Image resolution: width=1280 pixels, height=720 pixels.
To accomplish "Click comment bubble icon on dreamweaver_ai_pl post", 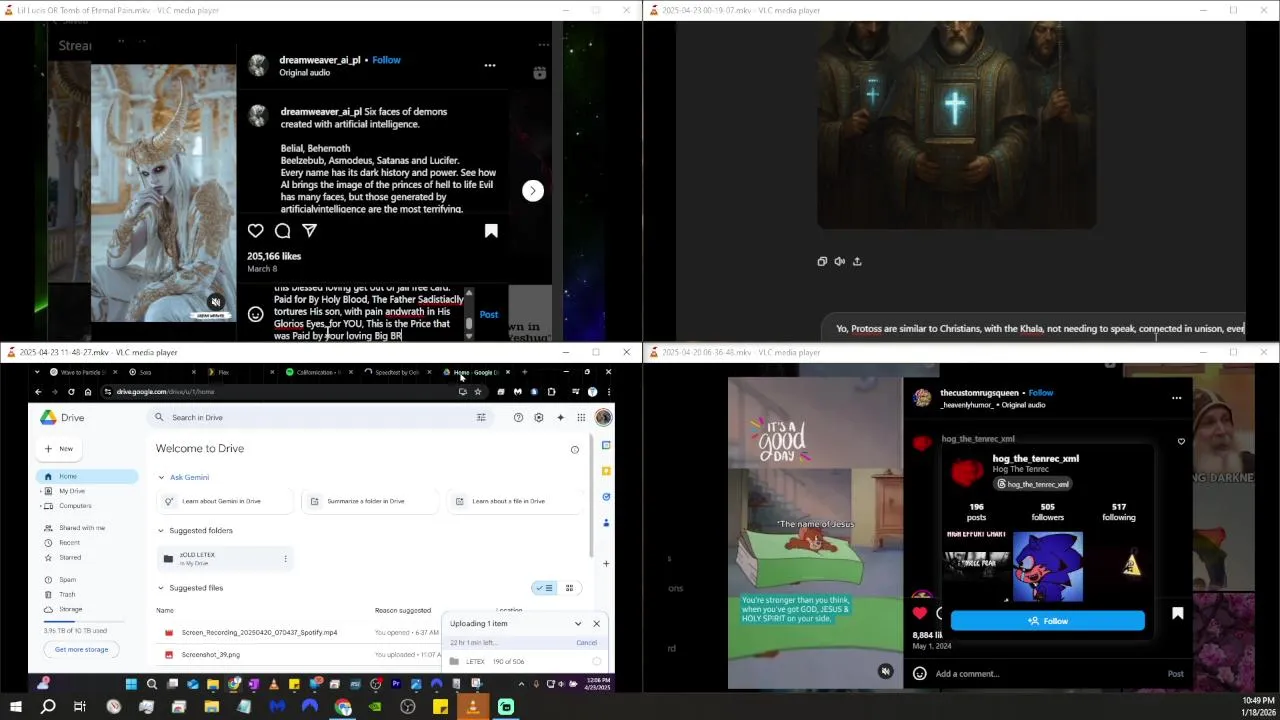I will tap(283, 231).
